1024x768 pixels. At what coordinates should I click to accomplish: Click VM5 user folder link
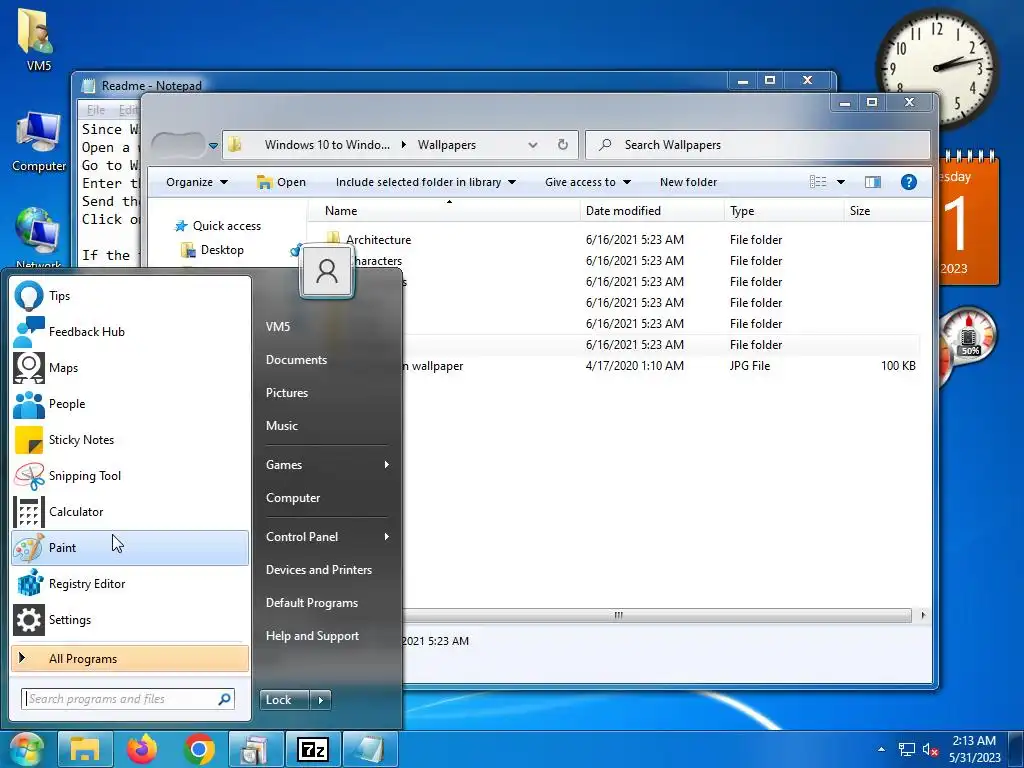(278, 327)
